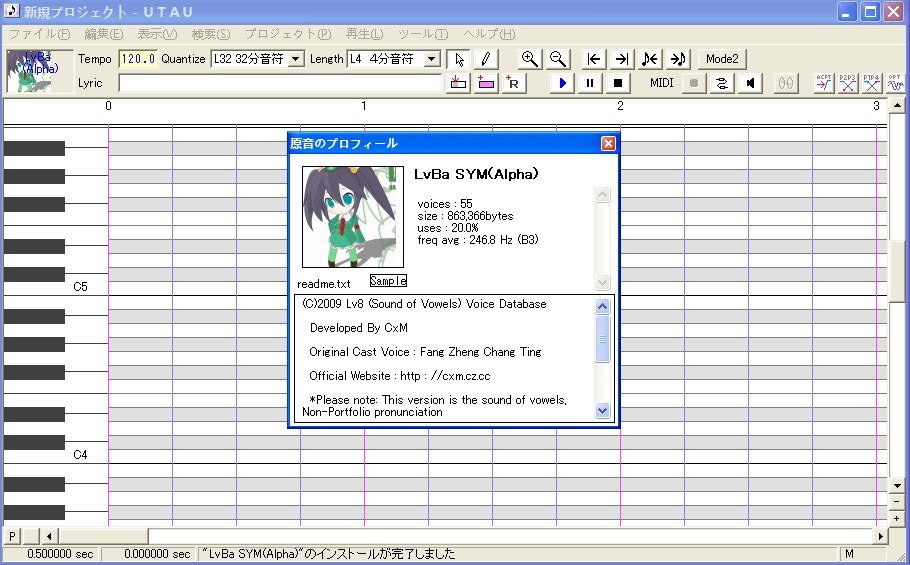Start playback with blue play button
The height and width of the screenshot is (565, 910).
(562, 84)
